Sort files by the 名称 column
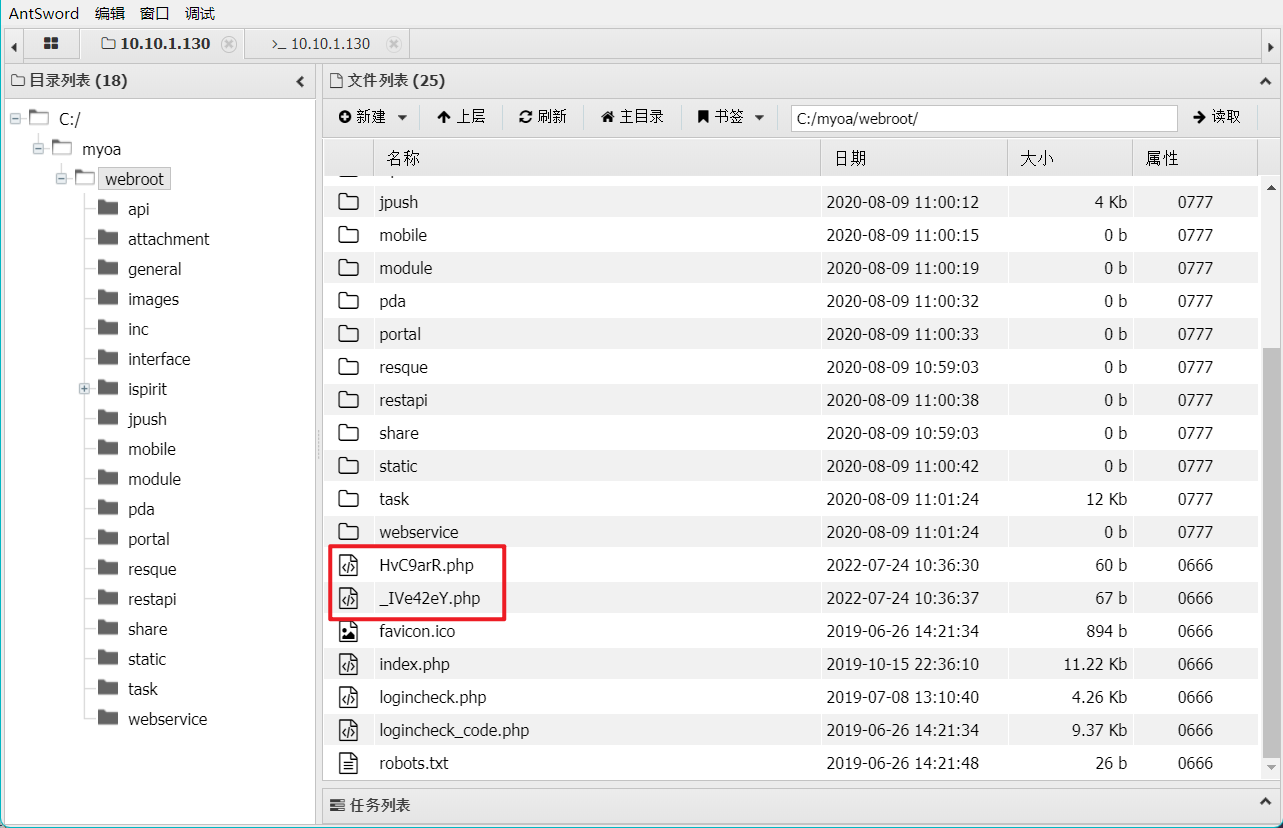 pyautogui.click(x=597, y=158)
